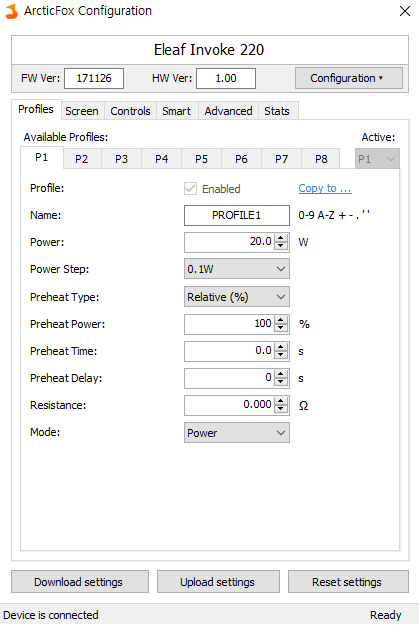The height and width of the screenshot is (625, 419).
Task: Click the Resistance value field
Action: (229, 405)
